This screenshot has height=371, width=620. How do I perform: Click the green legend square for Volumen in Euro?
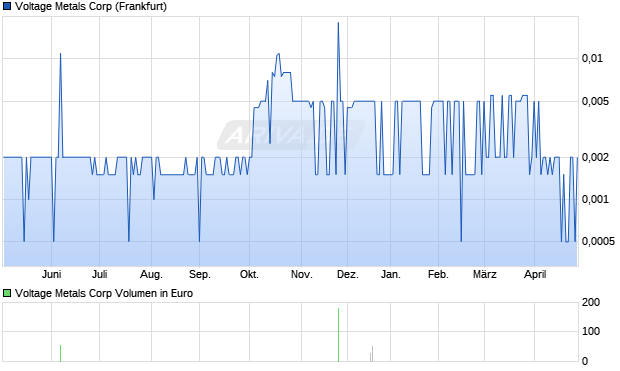7,293
